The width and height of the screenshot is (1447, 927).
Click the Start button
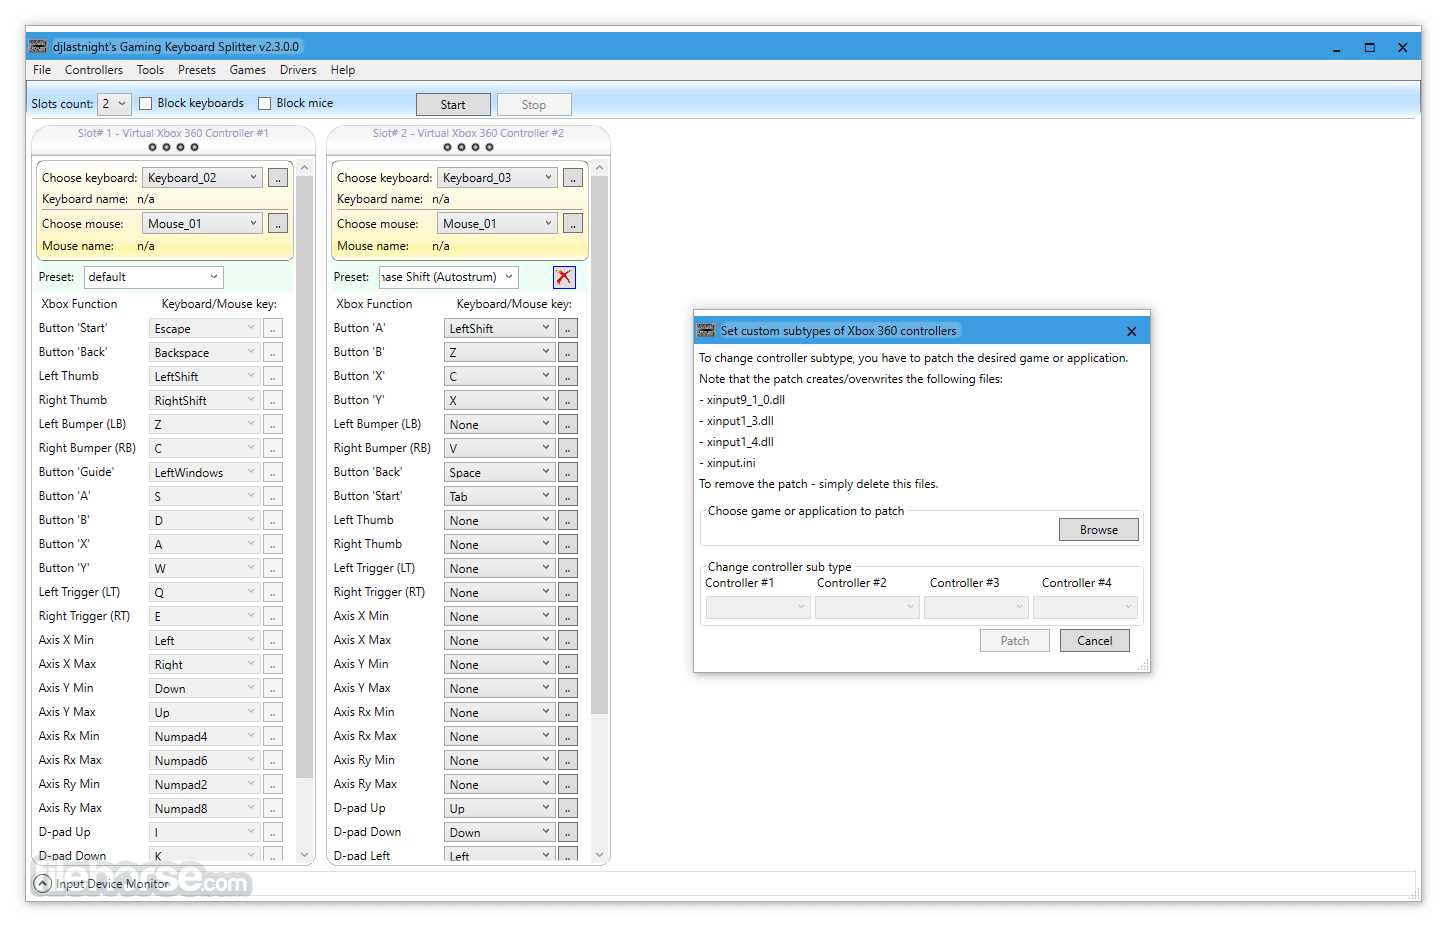coord(453,105)
